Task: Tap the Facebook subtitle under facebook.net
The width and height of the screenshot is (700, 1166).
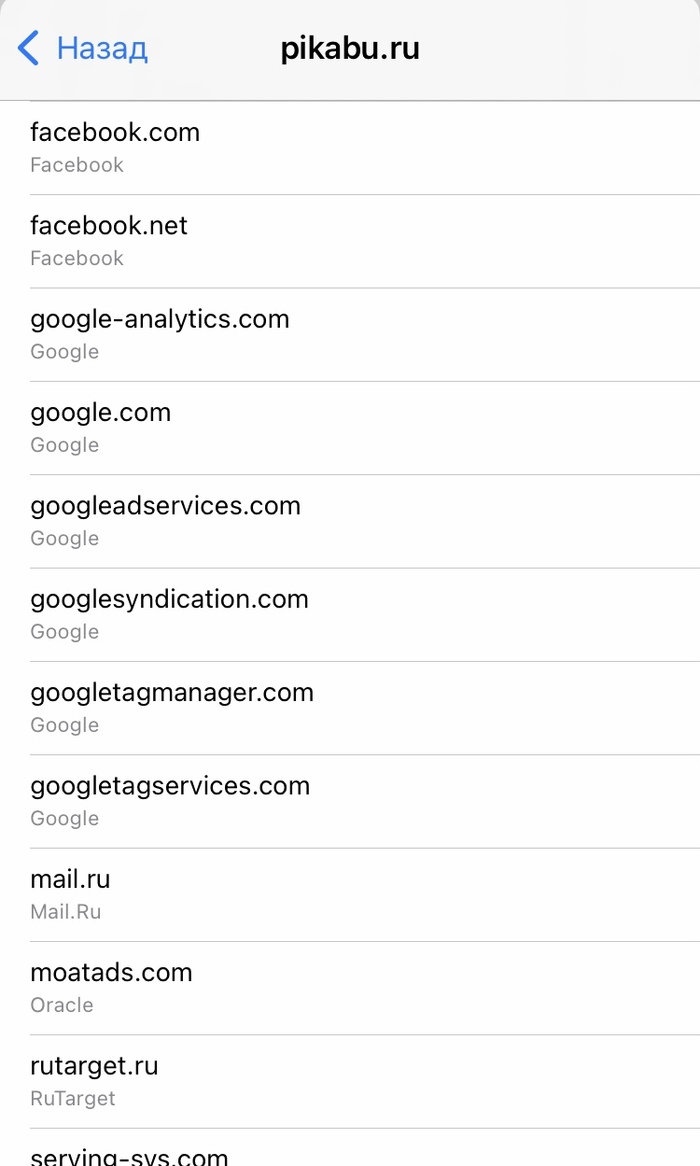Action: pyautogui.click(x=77, y=258)
